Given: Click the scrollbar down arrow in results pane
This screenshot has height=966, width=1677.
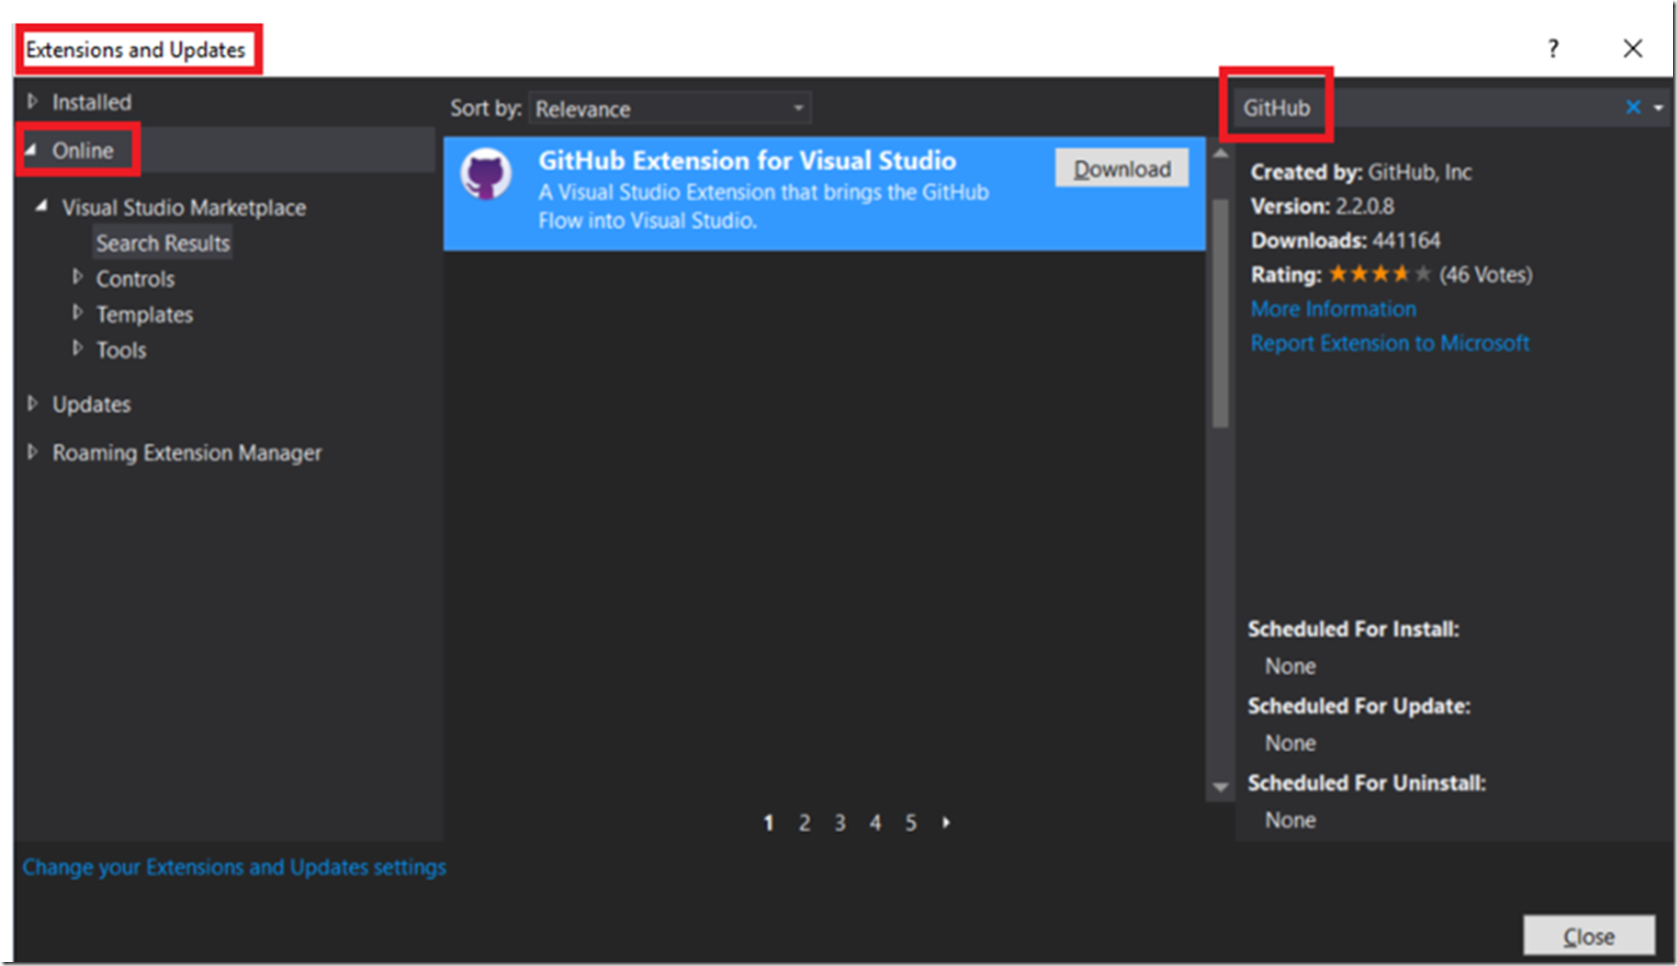Looking at the screenshot, I should coord(1221,788).
